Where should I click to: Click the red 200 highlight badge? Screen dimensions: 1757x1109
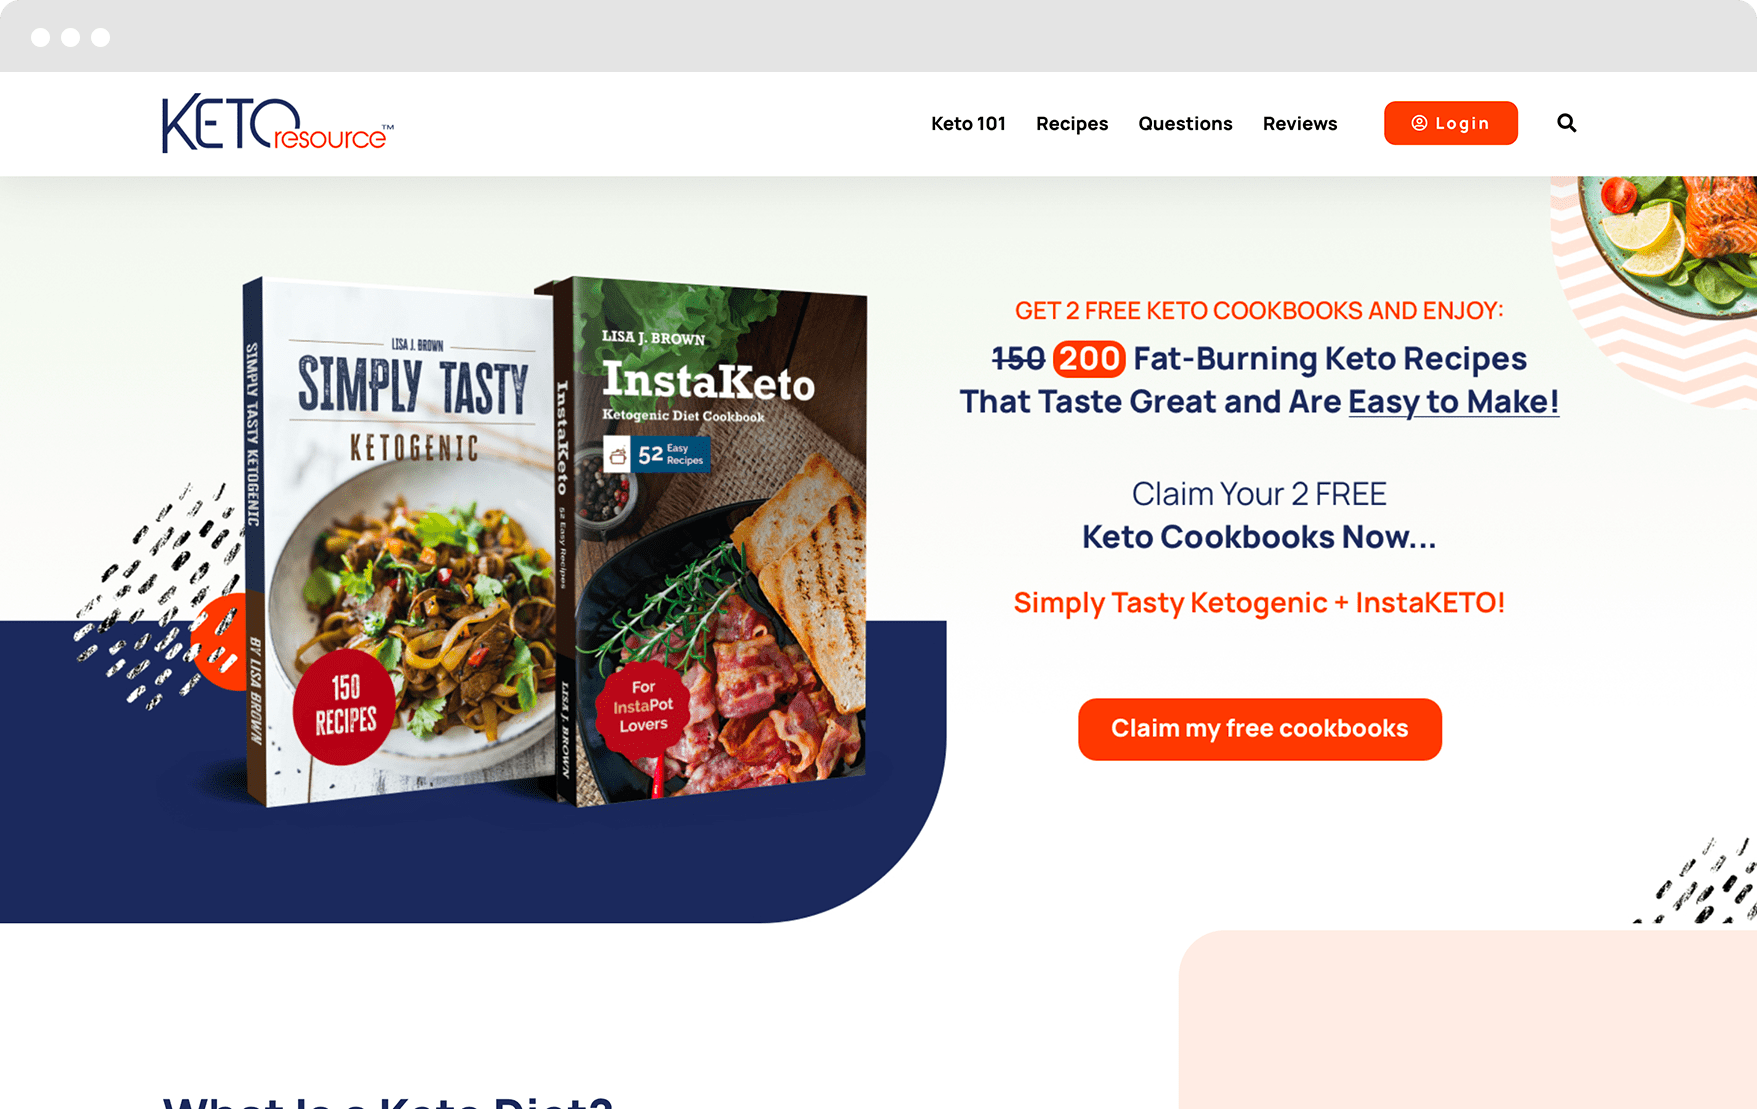point(1089,359)
